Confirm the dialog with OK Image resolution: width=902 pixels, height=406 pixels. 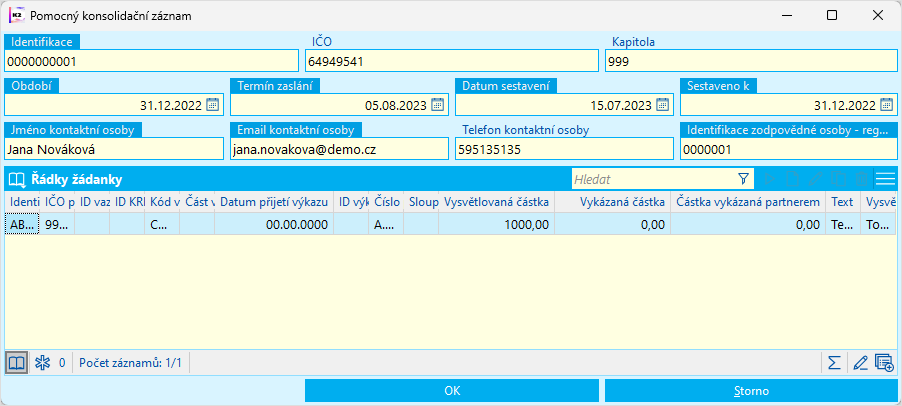click(x=452, y=391)
